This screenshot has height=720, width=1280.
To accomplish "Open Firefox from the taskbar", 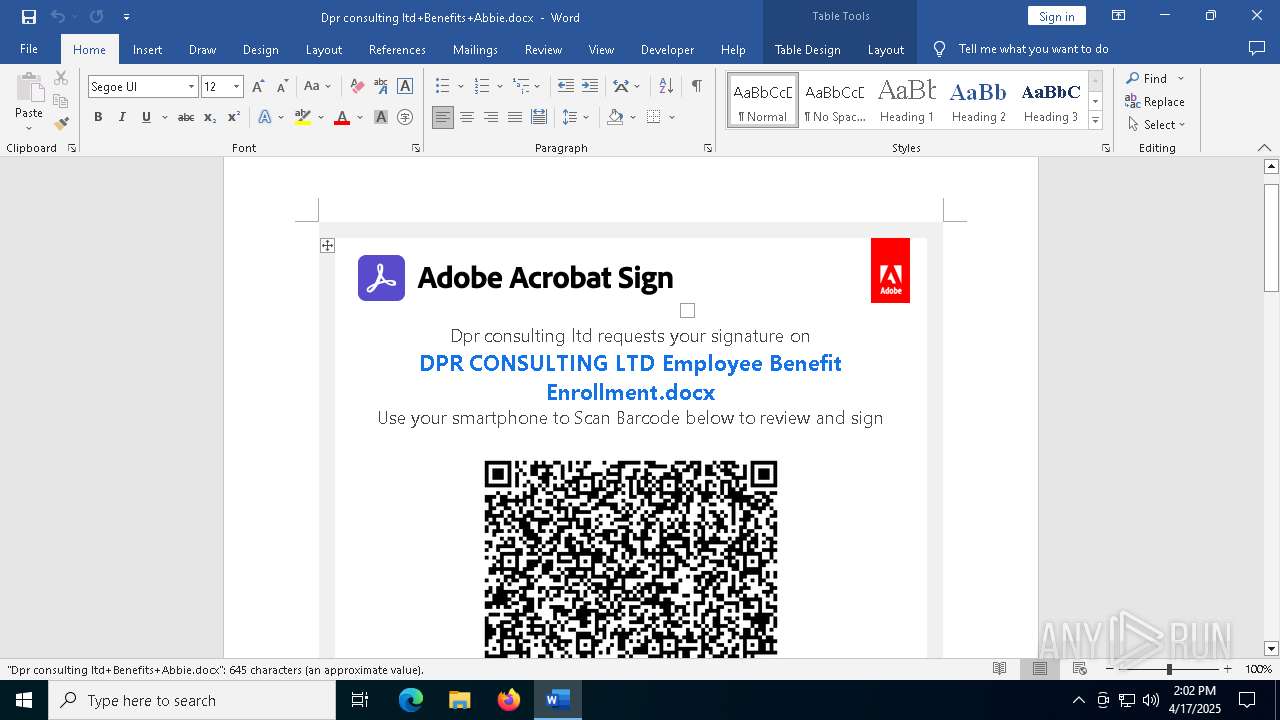I will [509, 700].
